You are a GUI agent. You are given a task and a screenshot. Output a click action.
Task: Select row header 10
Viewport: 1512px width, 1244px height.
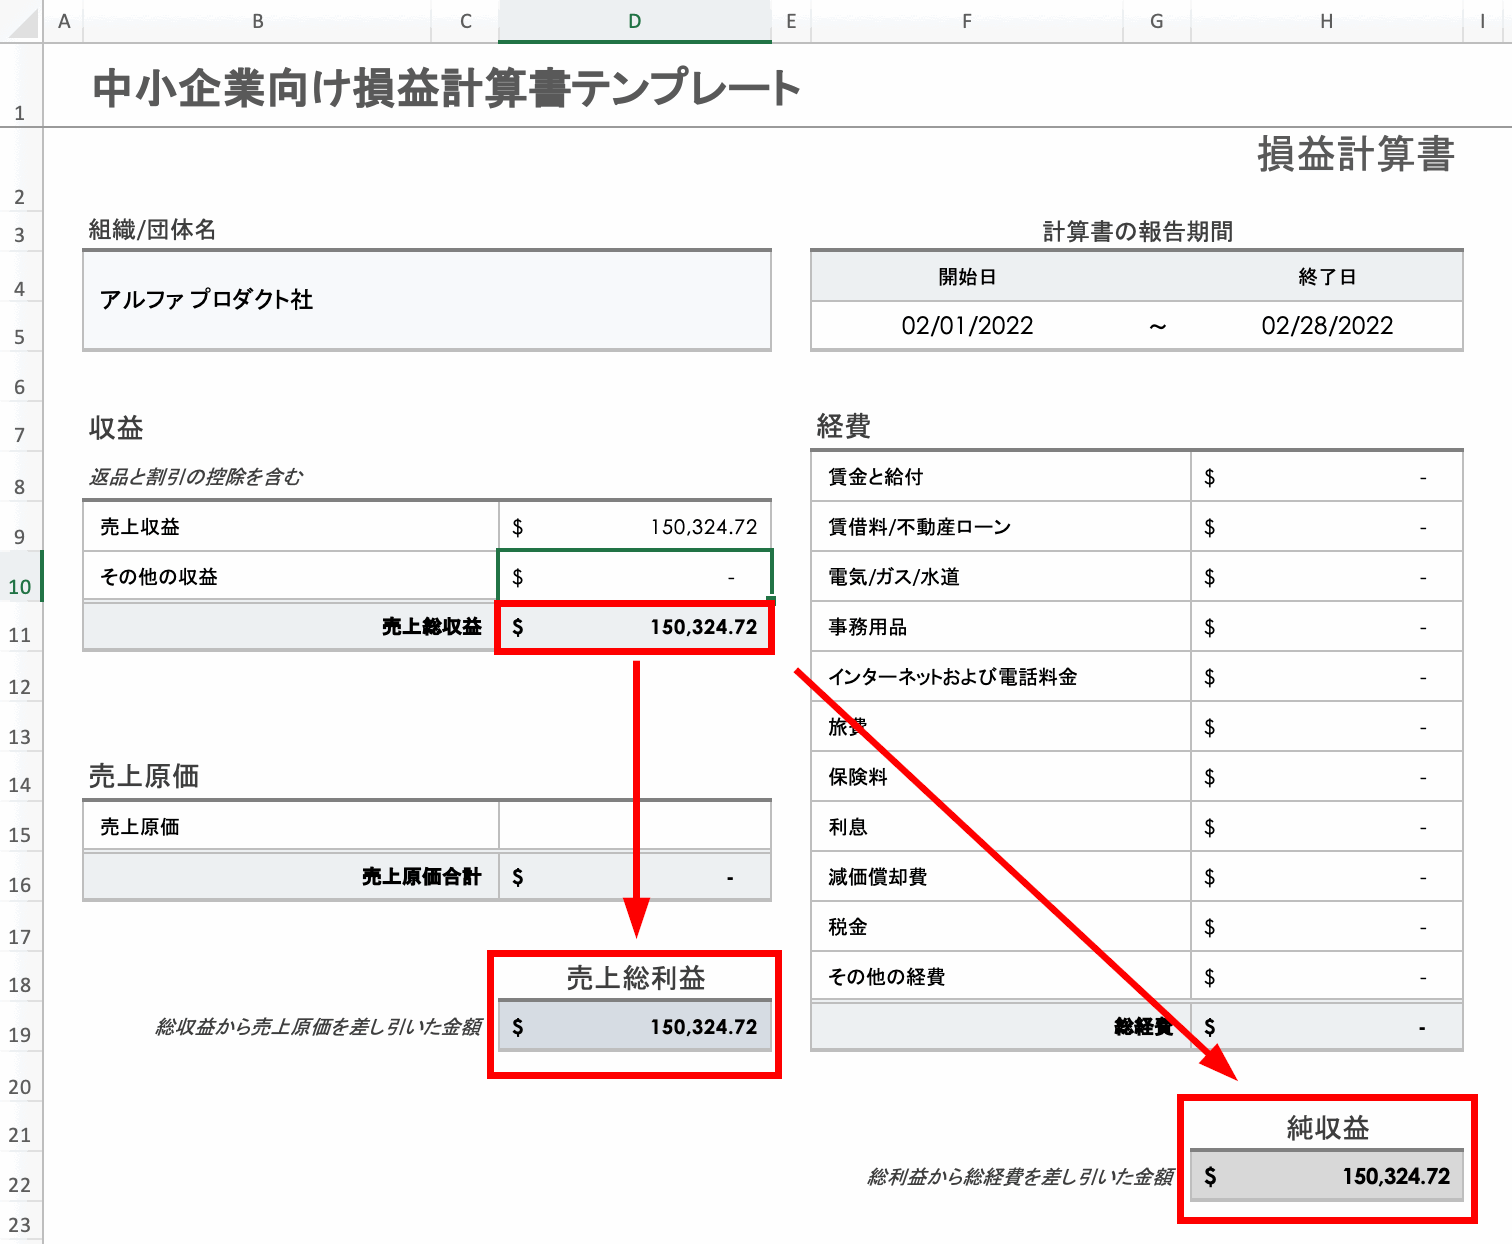[21, 587]
